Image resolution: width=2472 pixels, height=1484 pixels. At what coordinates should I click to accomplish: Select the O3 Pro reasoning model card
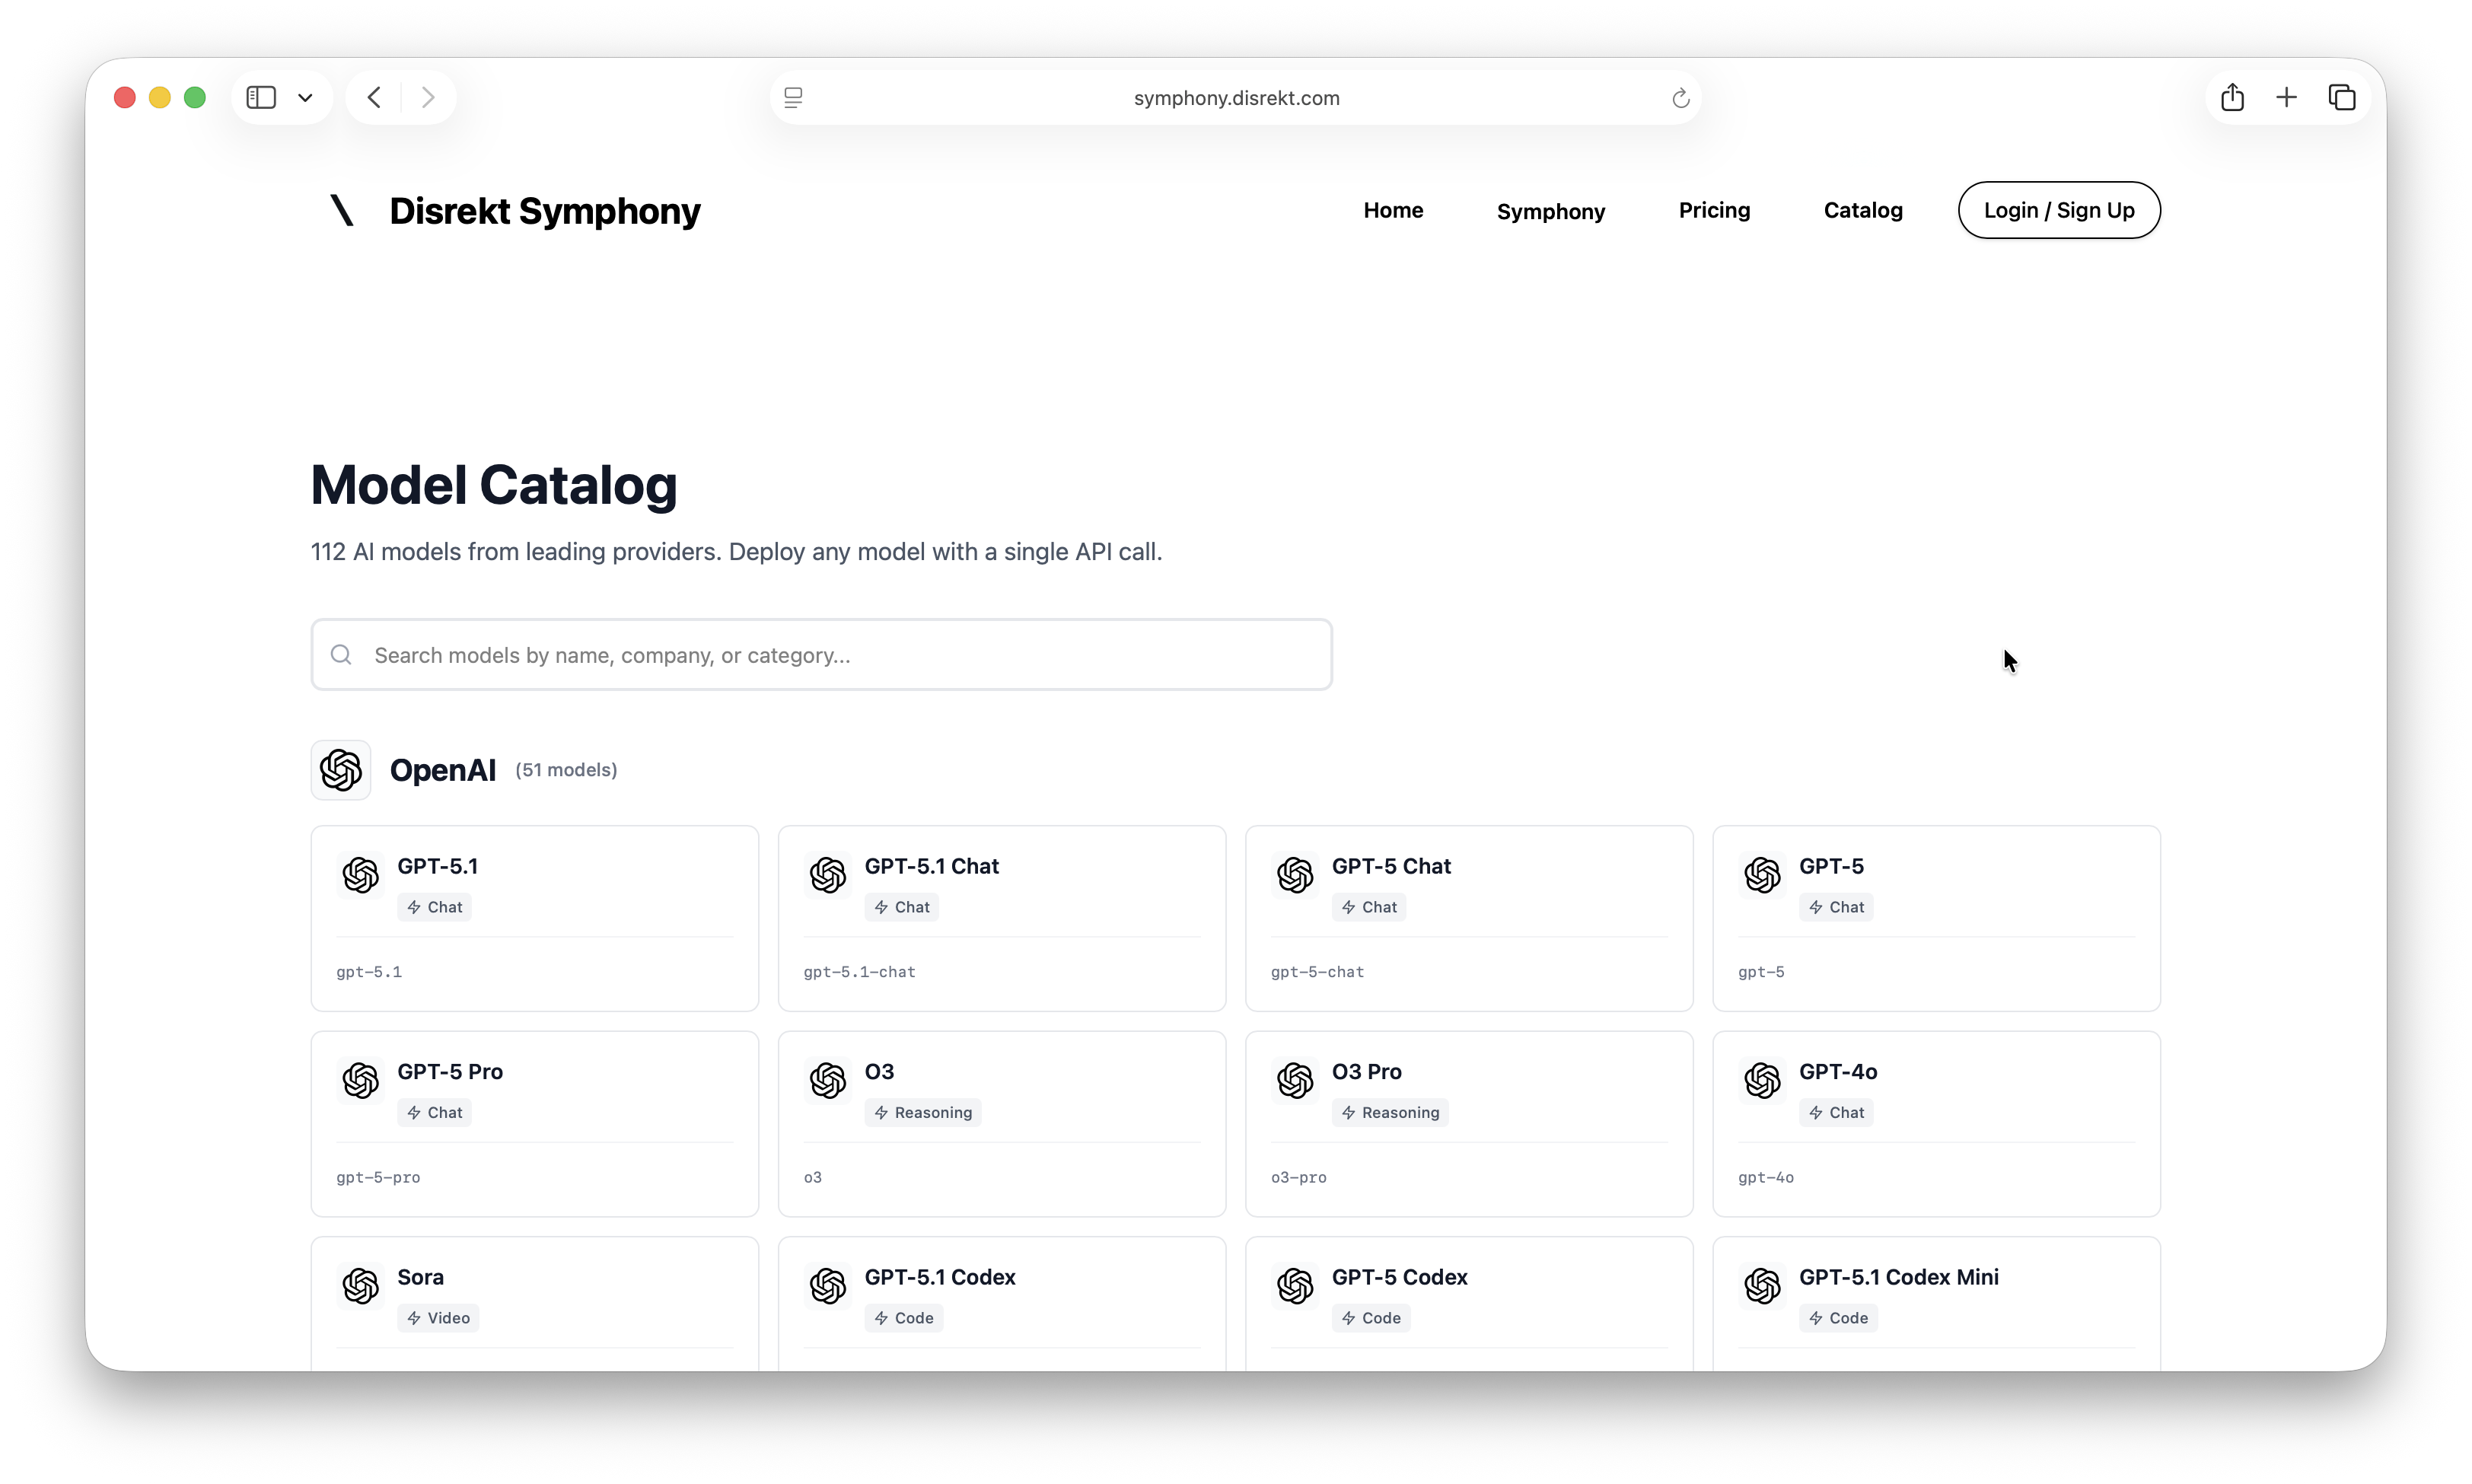(x=1468, y=1123)
